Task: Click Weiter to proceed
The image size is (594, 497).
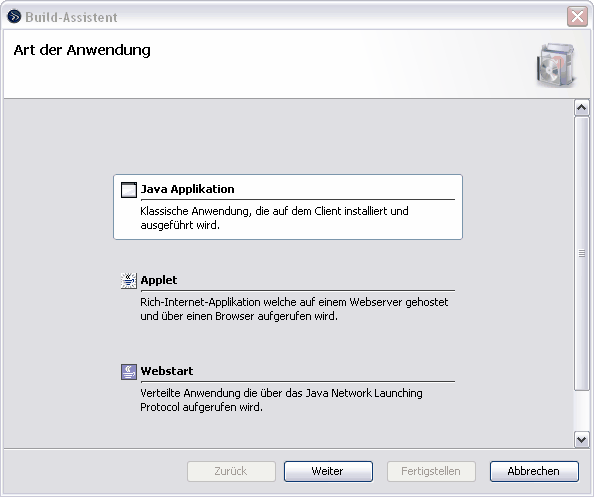Action: pos(328,471)
